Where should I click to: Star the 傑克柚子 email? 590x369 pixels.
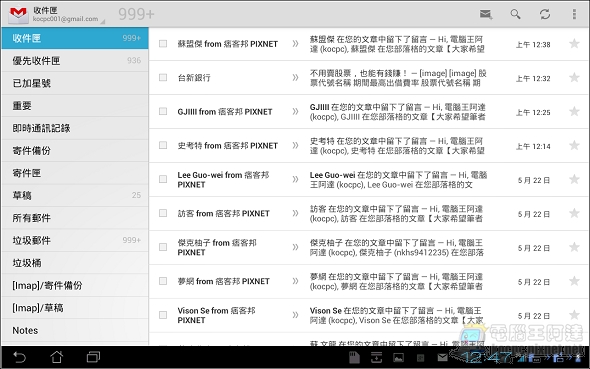[574, 247]
